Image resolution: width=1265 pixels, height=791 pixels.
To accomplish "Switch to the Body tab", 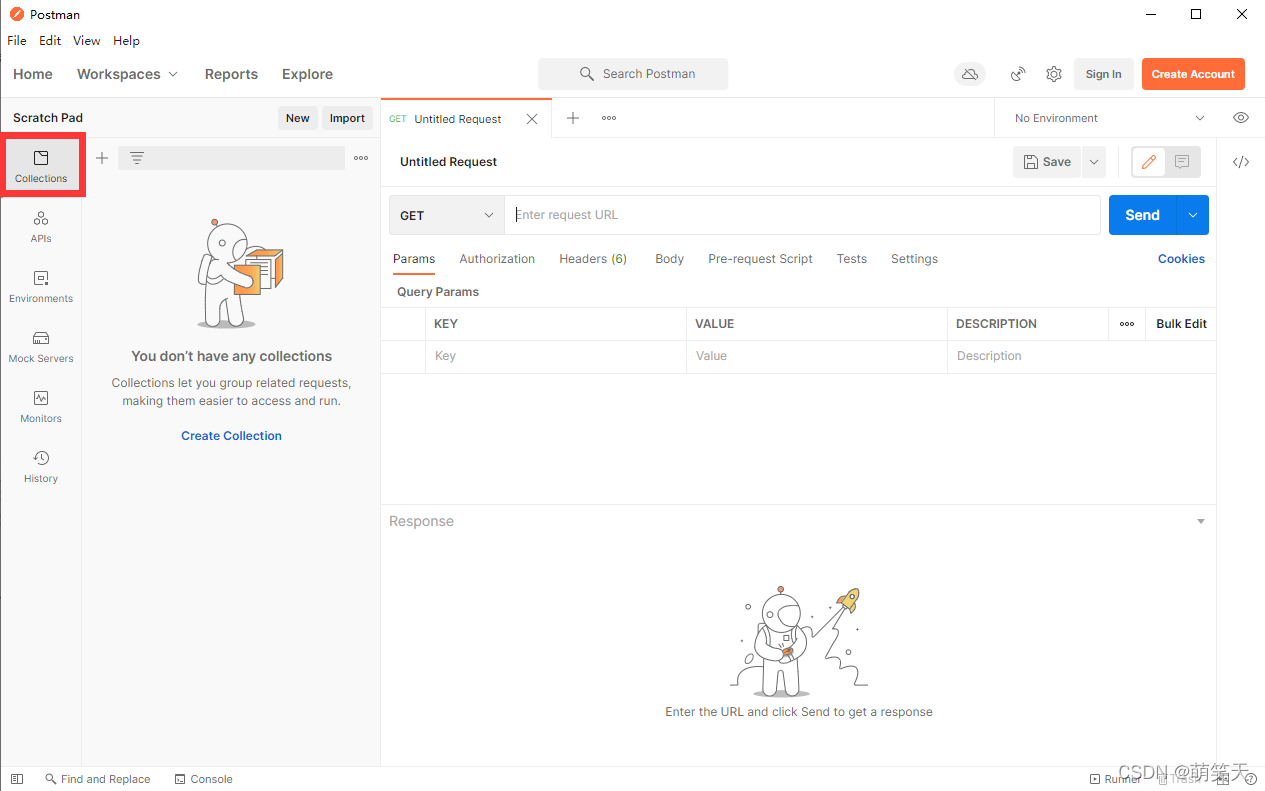I will click(x=669, y=259).
